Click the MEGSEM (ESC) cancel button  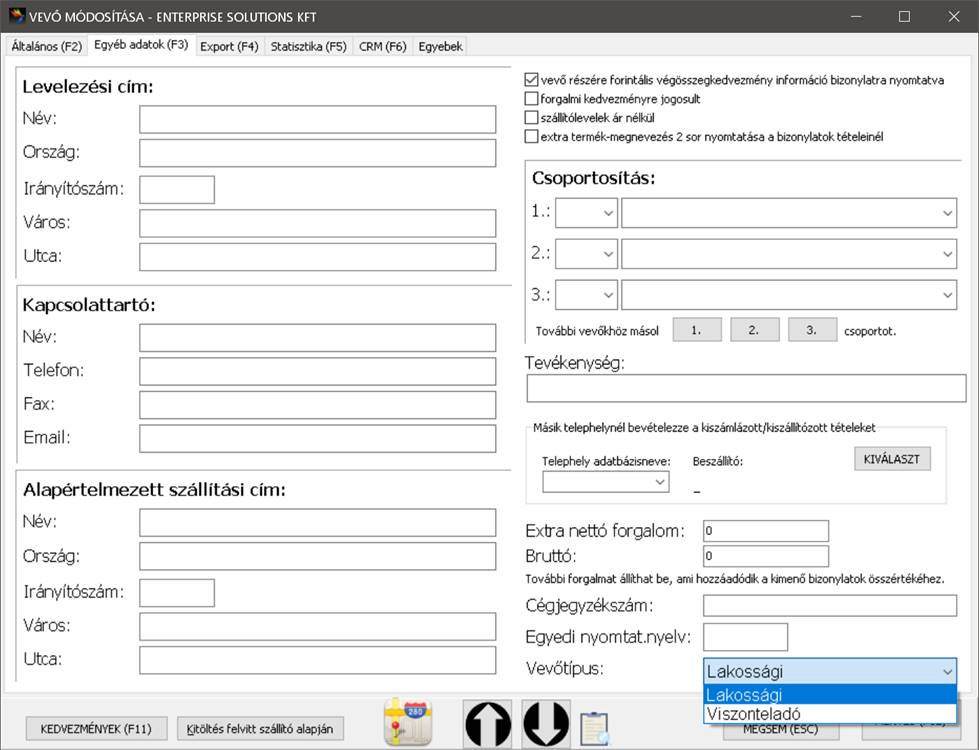click(x=780, y=730)
